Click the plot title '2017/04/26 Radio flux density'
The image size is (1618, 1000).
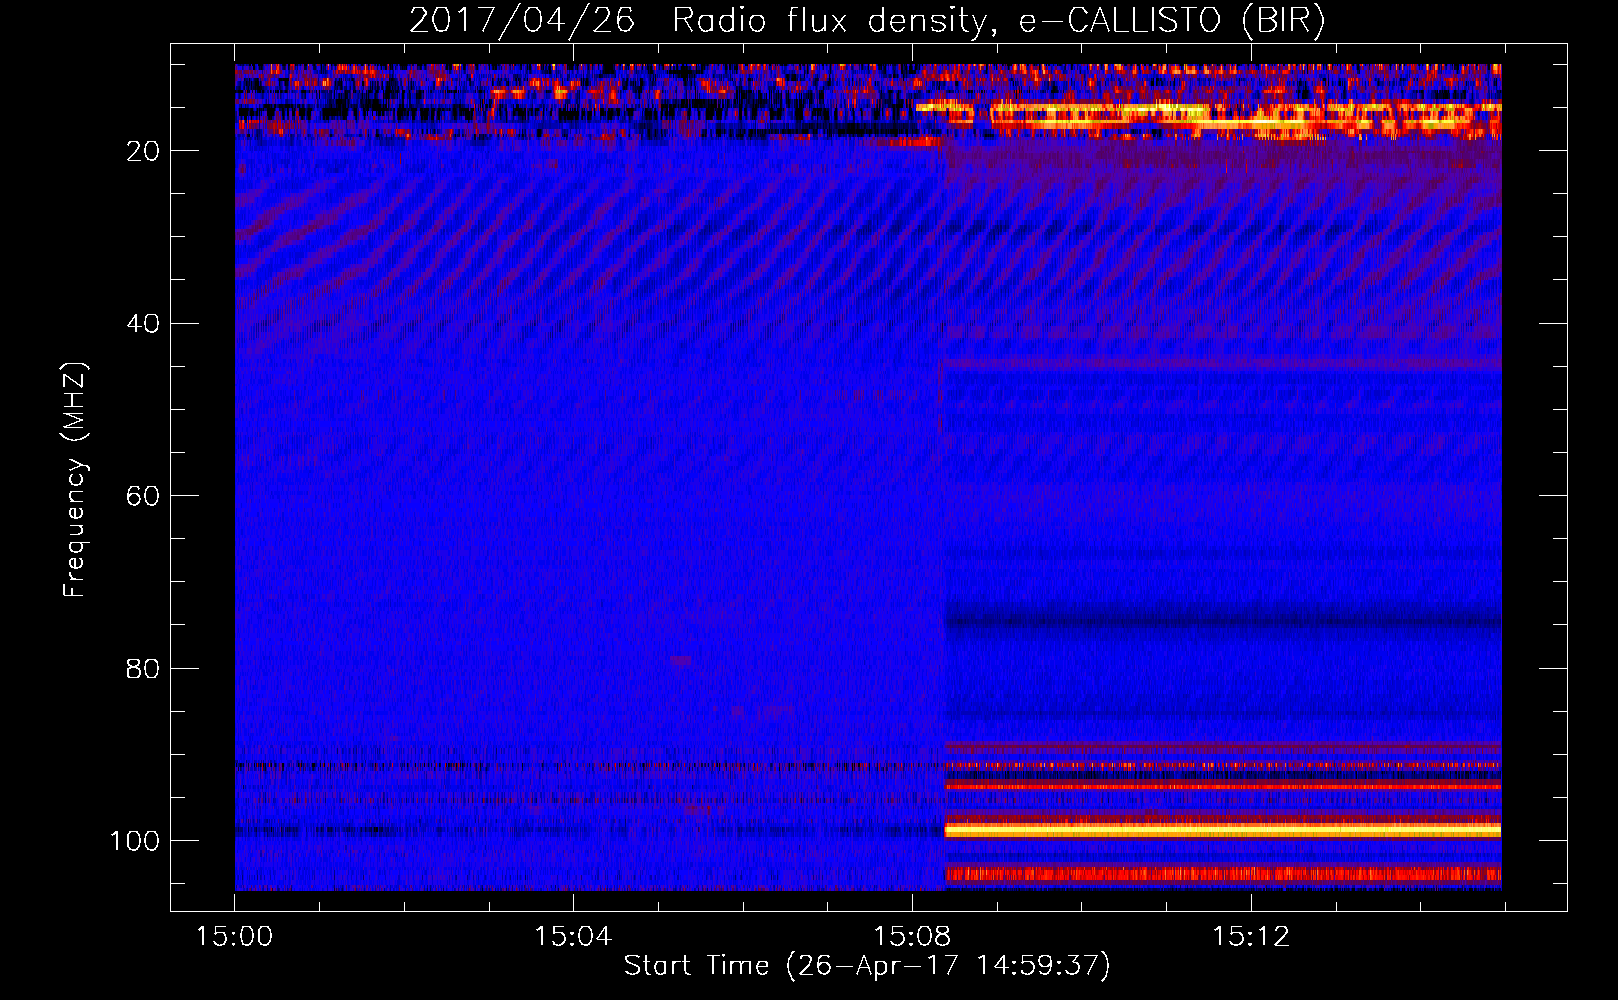[698, 21]
